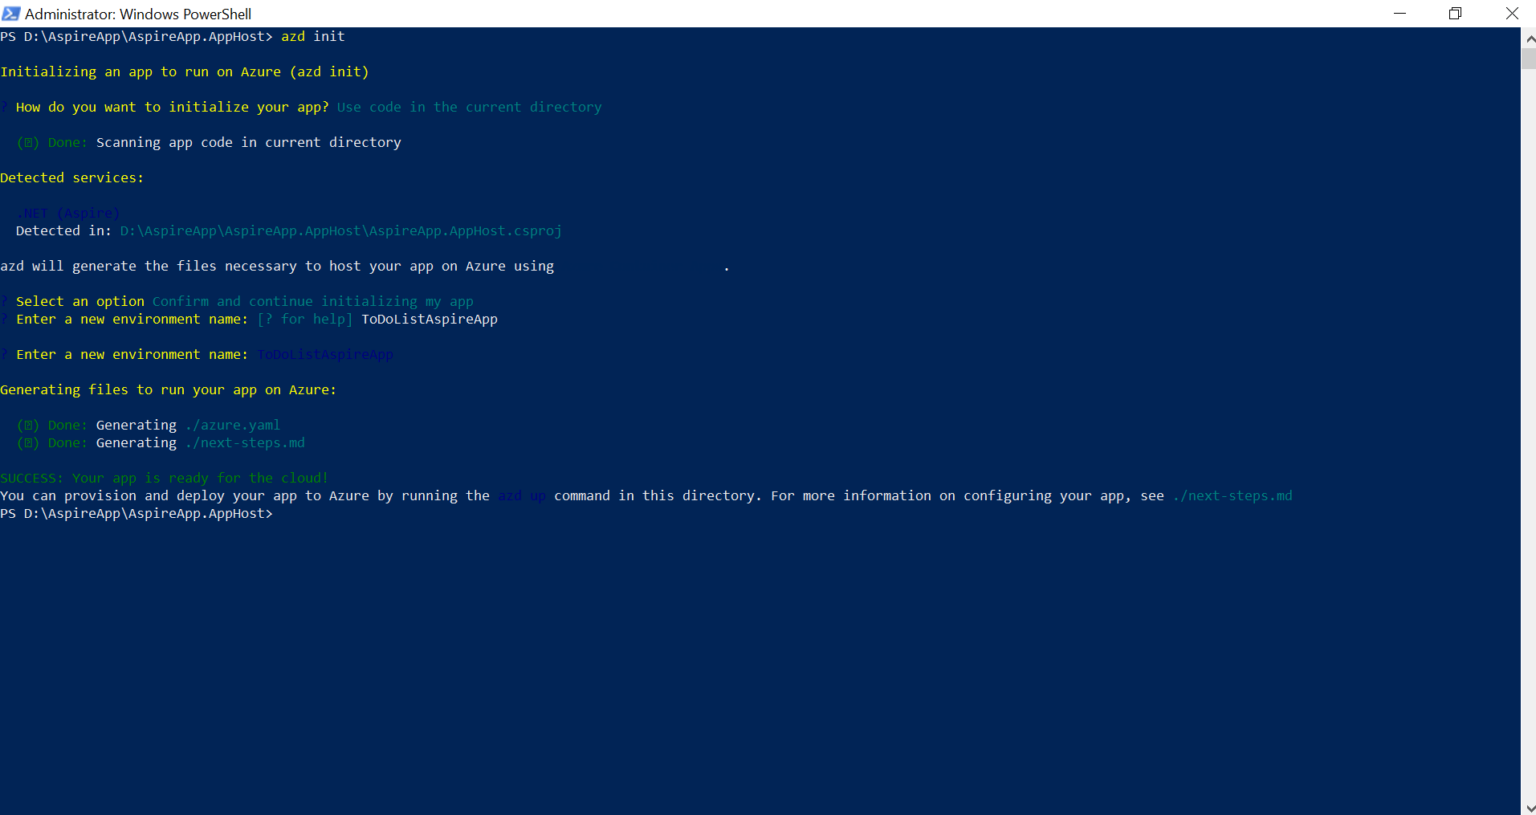
Task: Select the azure.yaml generated file path
Action: tap(232, 424)
